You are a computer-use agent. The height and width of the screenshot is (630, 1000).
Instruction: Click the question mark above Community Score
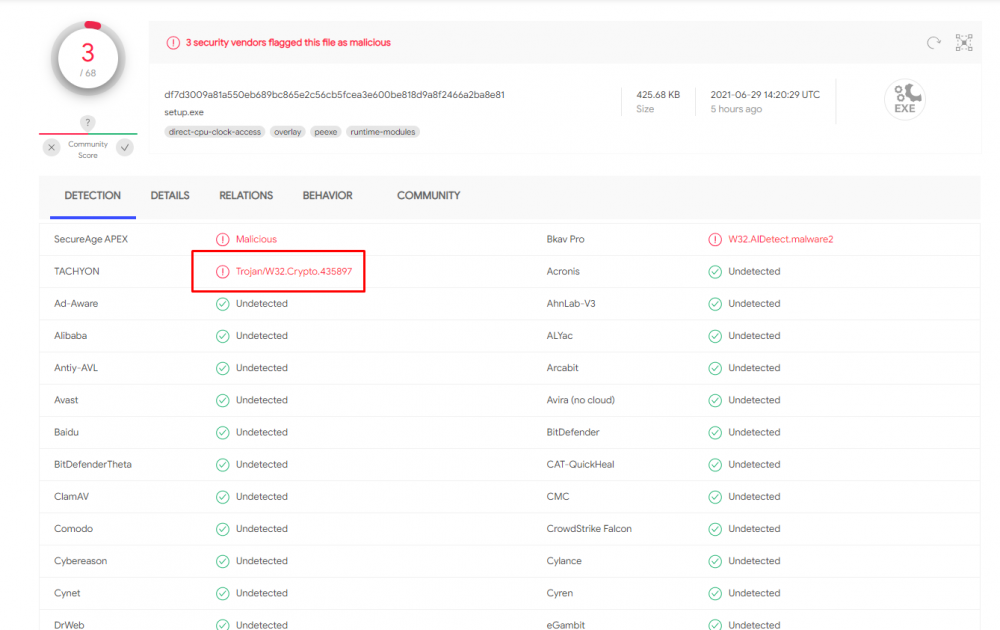88,123
